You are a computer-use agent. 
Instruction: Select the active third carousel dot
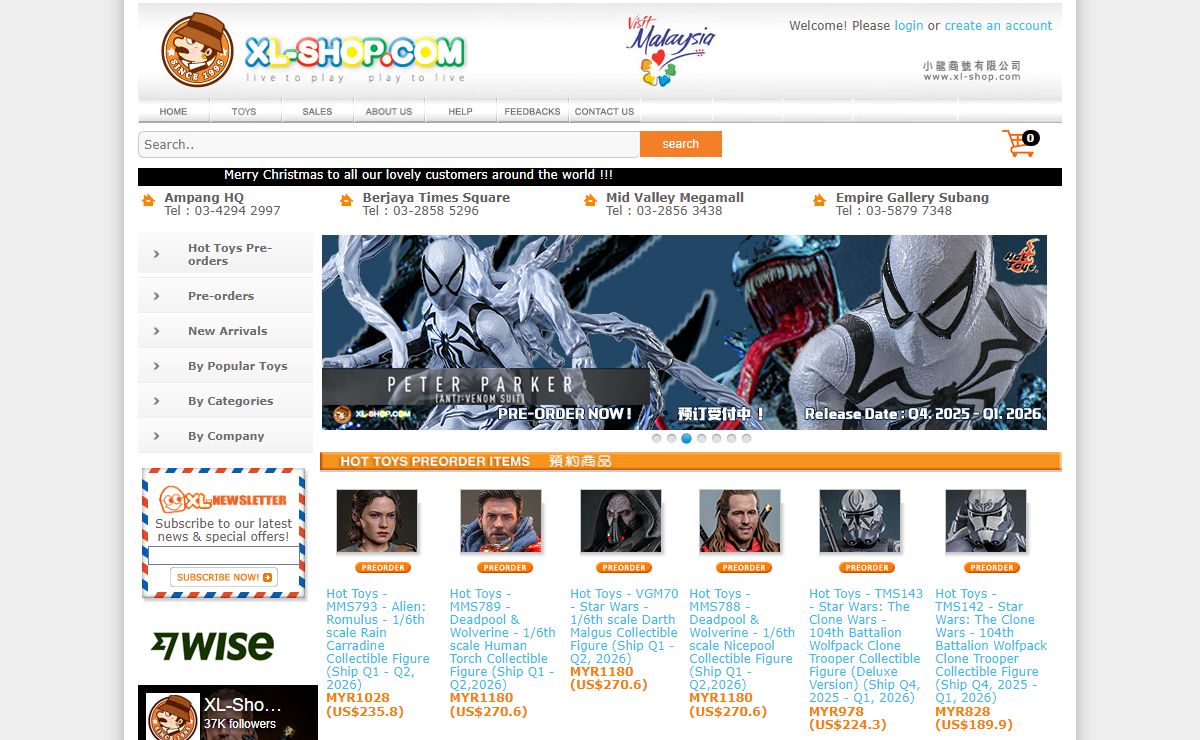point(687,438)
